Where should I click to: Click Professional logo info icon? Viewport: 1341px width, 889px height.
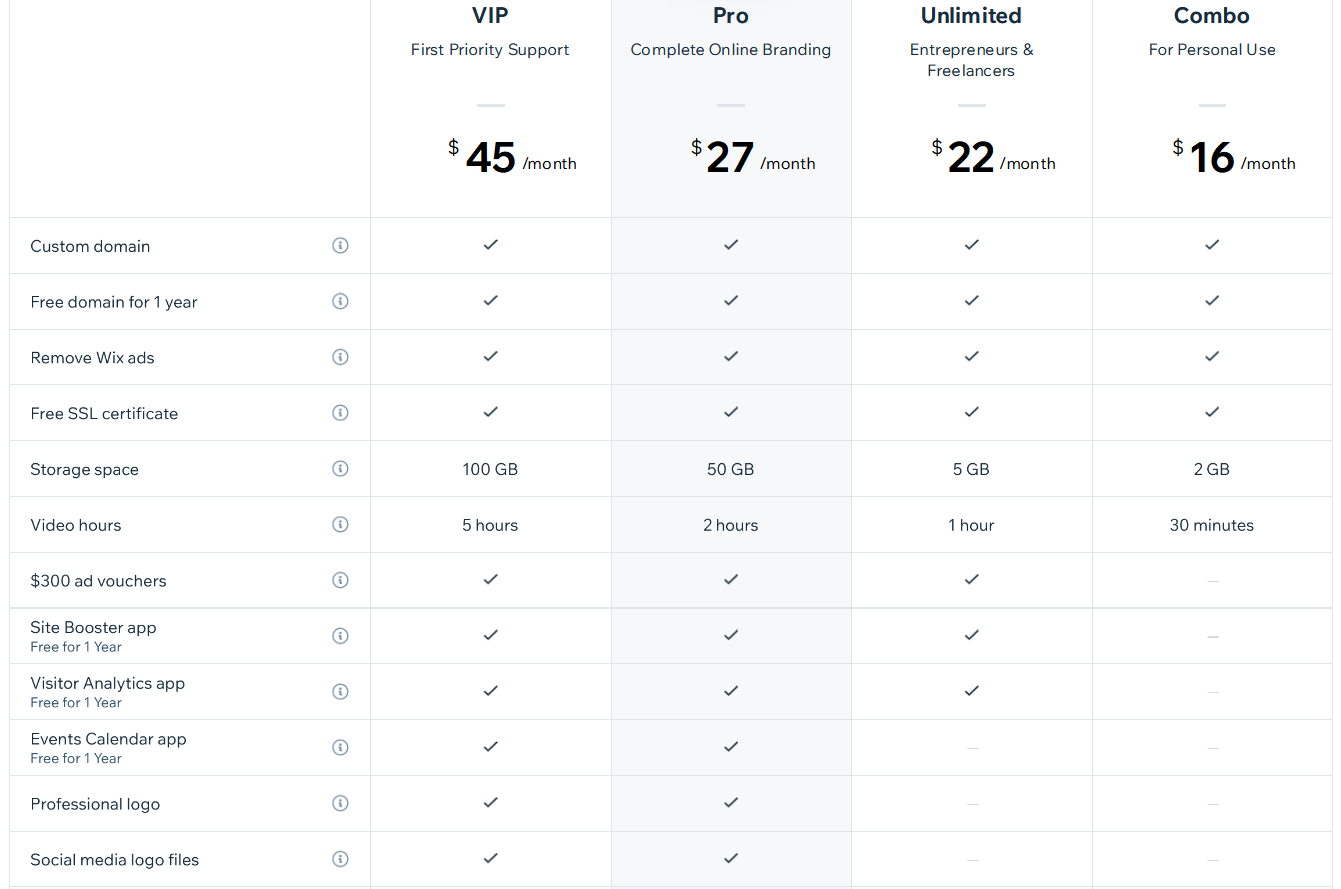pyautogui.click(x=340, y=803)
